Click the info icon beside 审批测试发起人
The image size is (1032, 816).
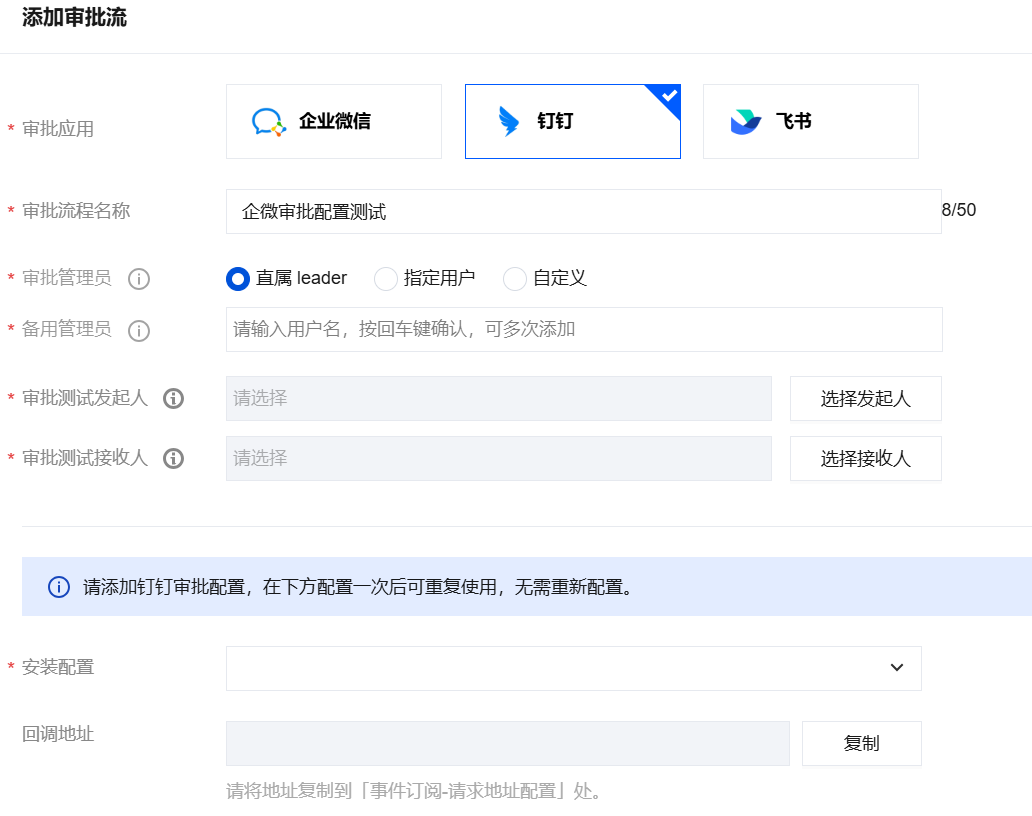[174, 399]
